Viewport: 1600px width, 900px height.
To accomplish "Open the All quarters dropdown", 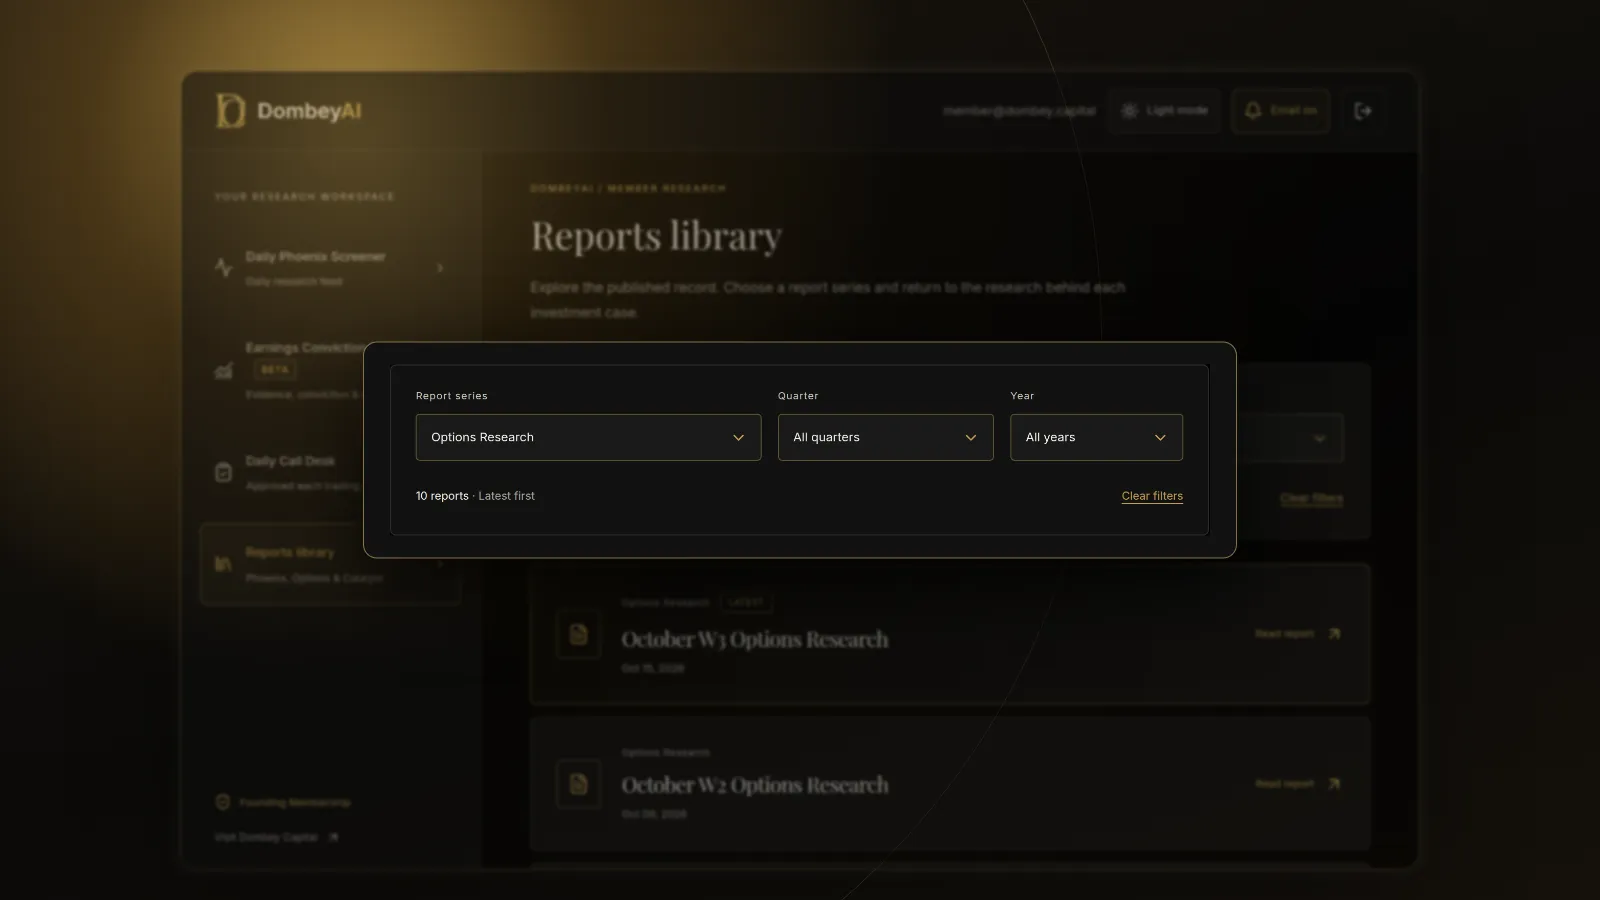I will point(885,437).
